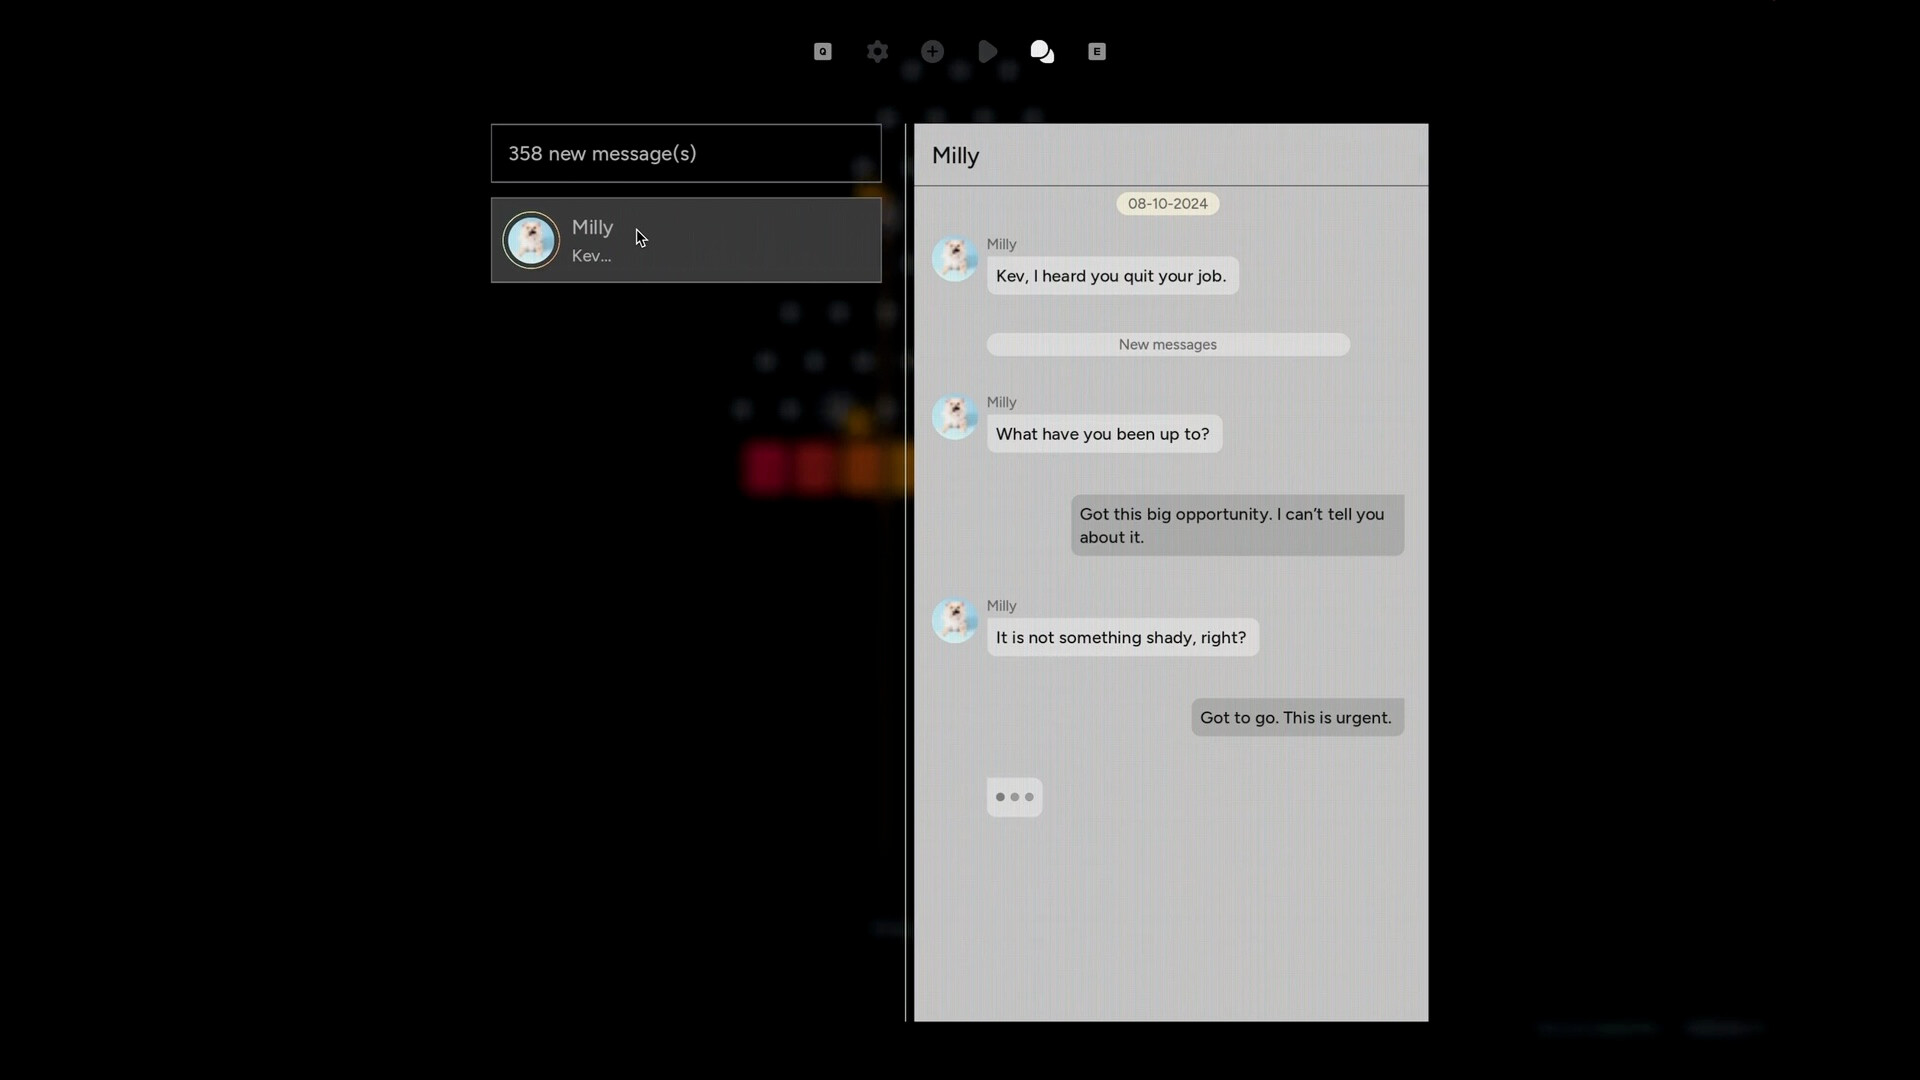This screenshot has width=1920, height=1080.
Task: Click the Got this big opportunity reply bubble
Action: pos(1237,525)
